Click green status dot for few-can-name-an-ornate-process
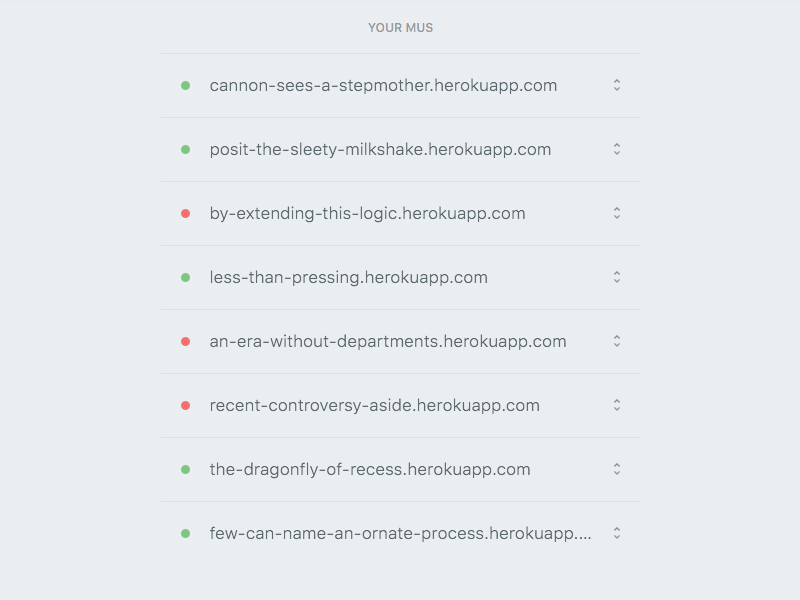Image resolution: width=800 pixels, height=600 pixels. [185, 534]
